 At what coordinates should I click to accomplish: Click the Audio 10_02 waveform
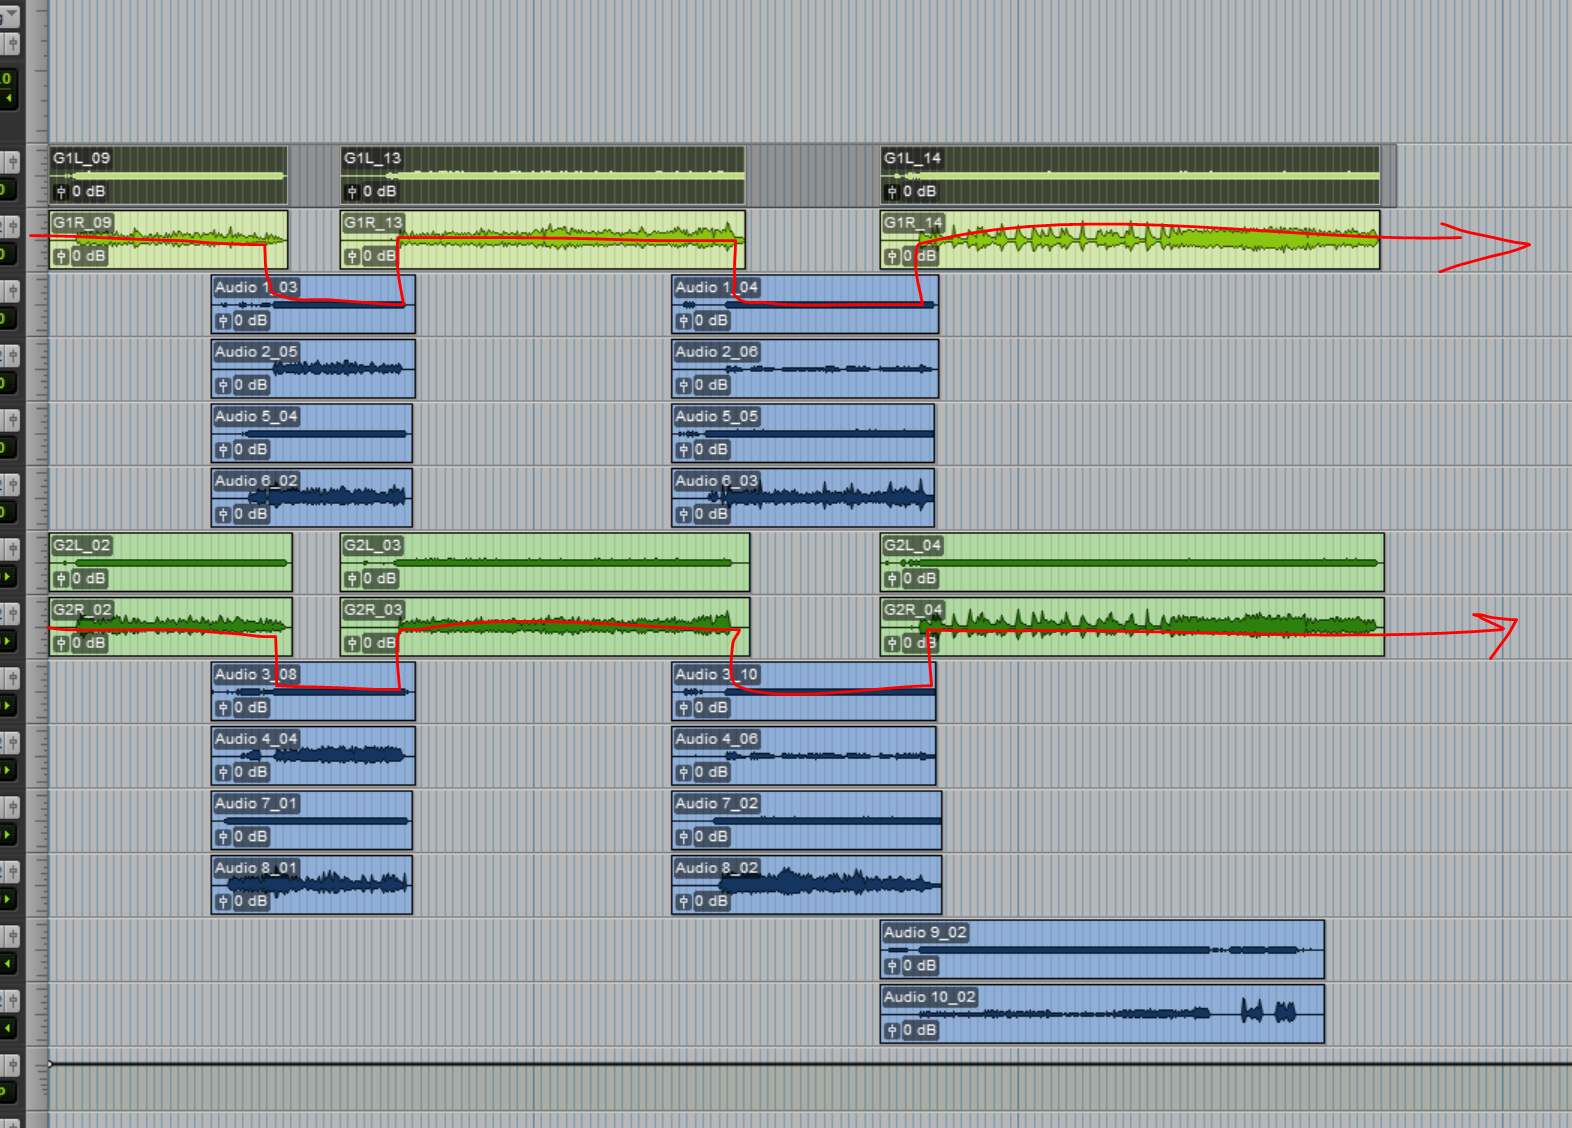coord(1100,1014)
